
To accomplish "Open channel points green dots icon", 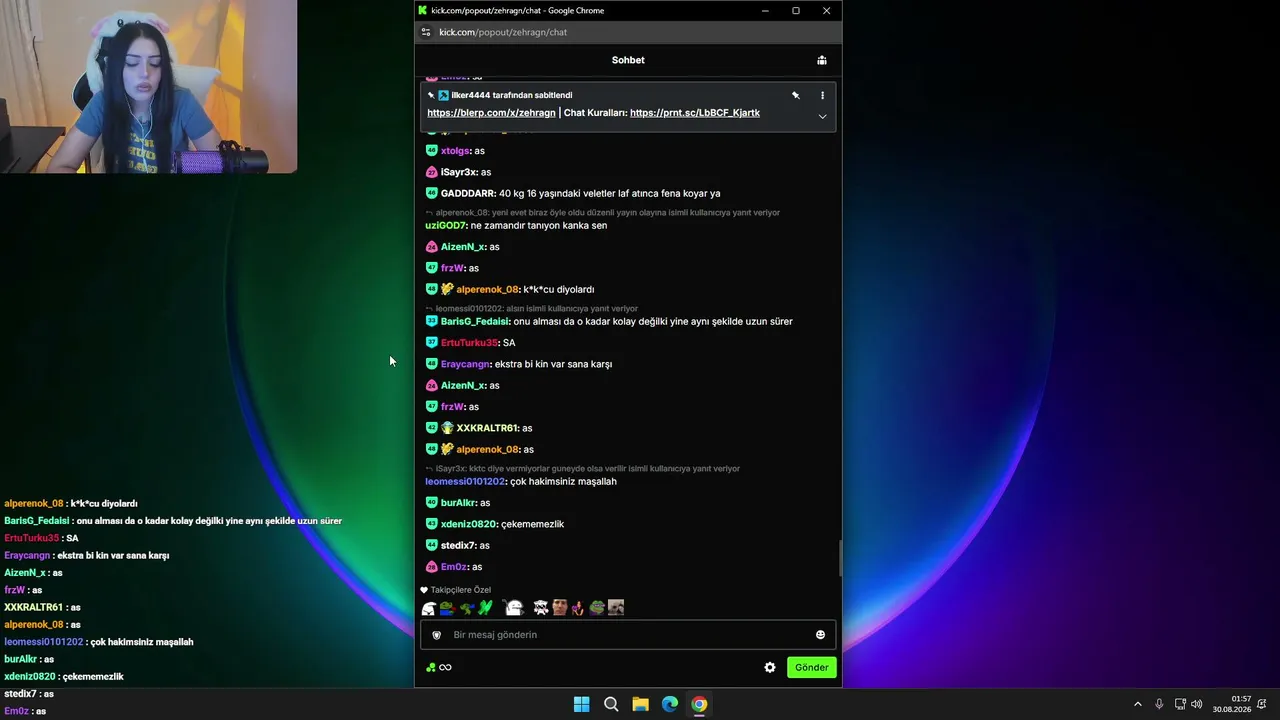I will [x=430, y=667].
